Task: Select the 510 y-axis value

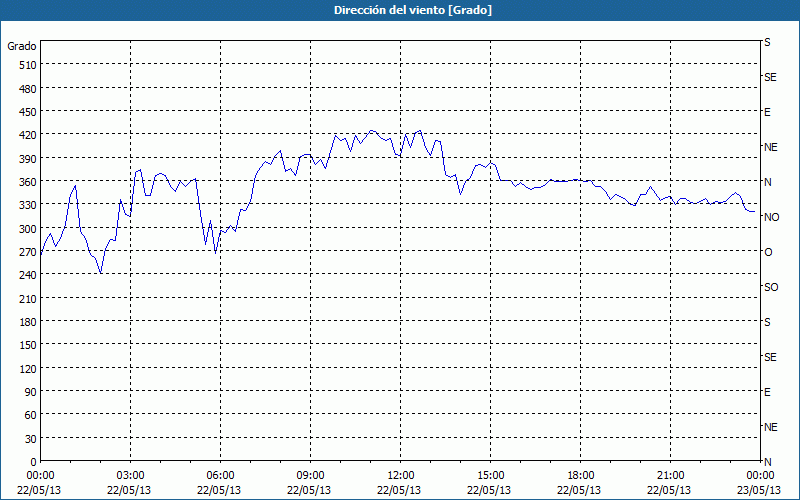Action: pos(29,65)
